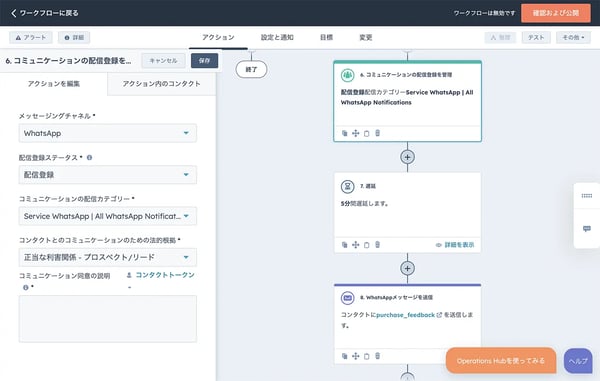Open the ヘルプ help button
The height and width of the screenshot is (381, 600).
click(x=578, y=361)
